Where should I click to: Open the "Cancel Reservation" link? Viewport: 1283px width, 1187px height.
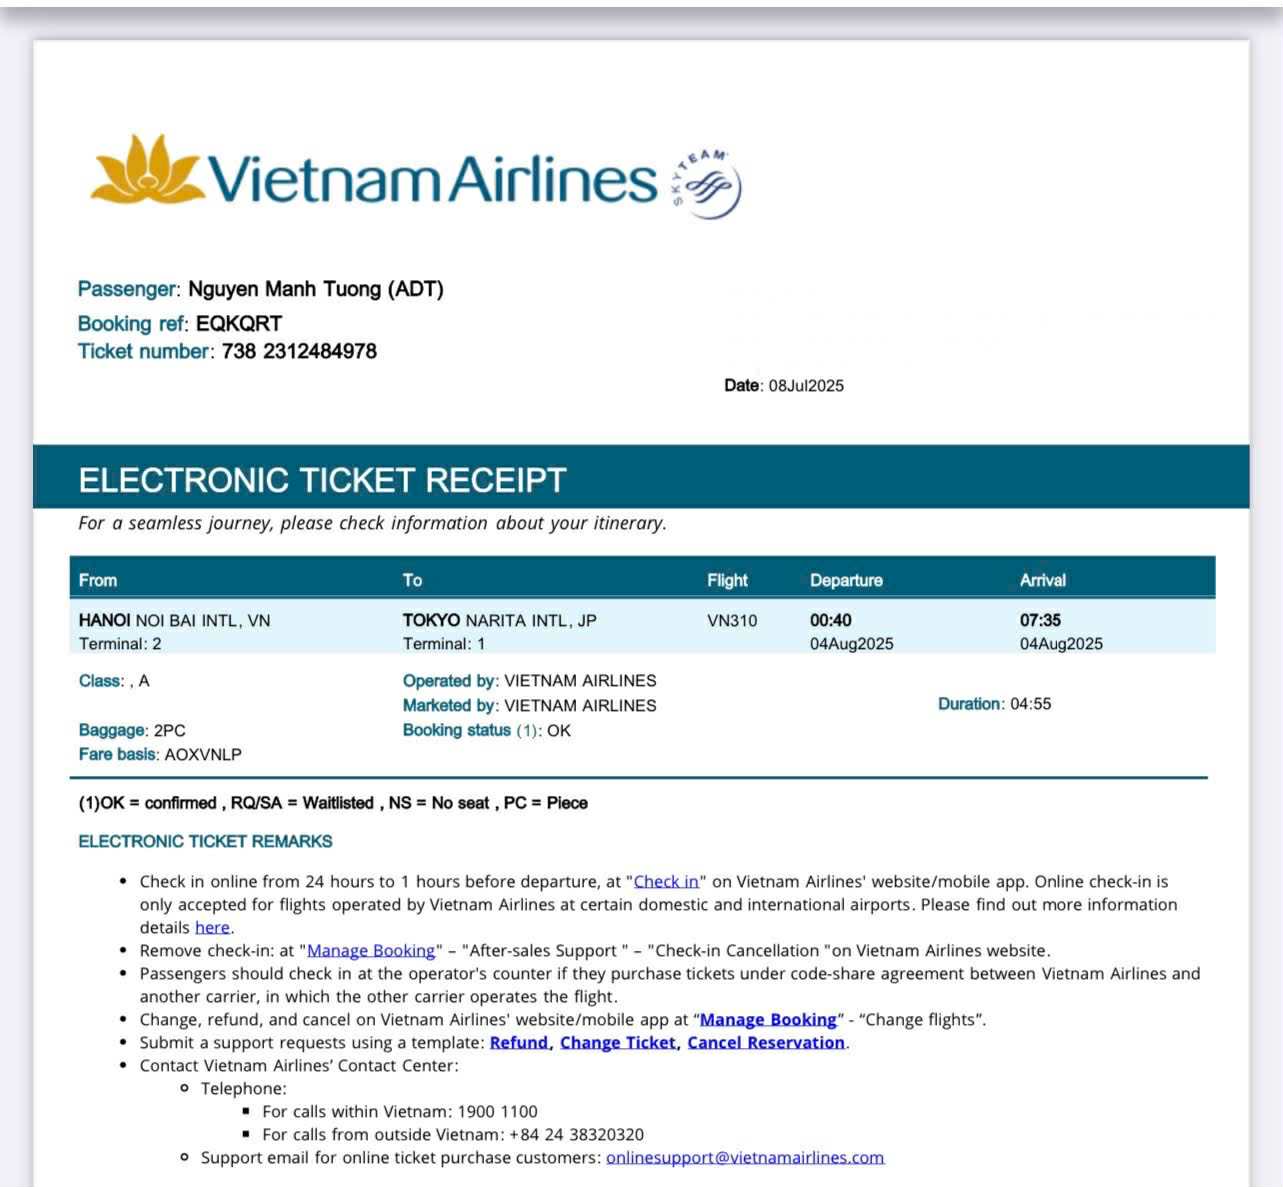[766, 1043]
